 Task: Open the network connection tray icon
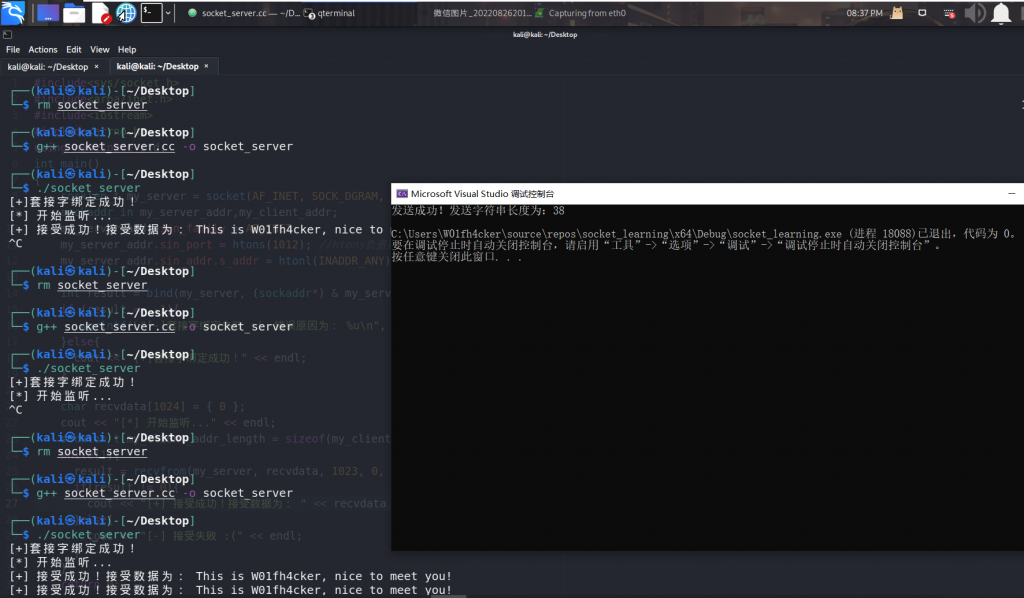pyautogui.click(x=922, y=13)
